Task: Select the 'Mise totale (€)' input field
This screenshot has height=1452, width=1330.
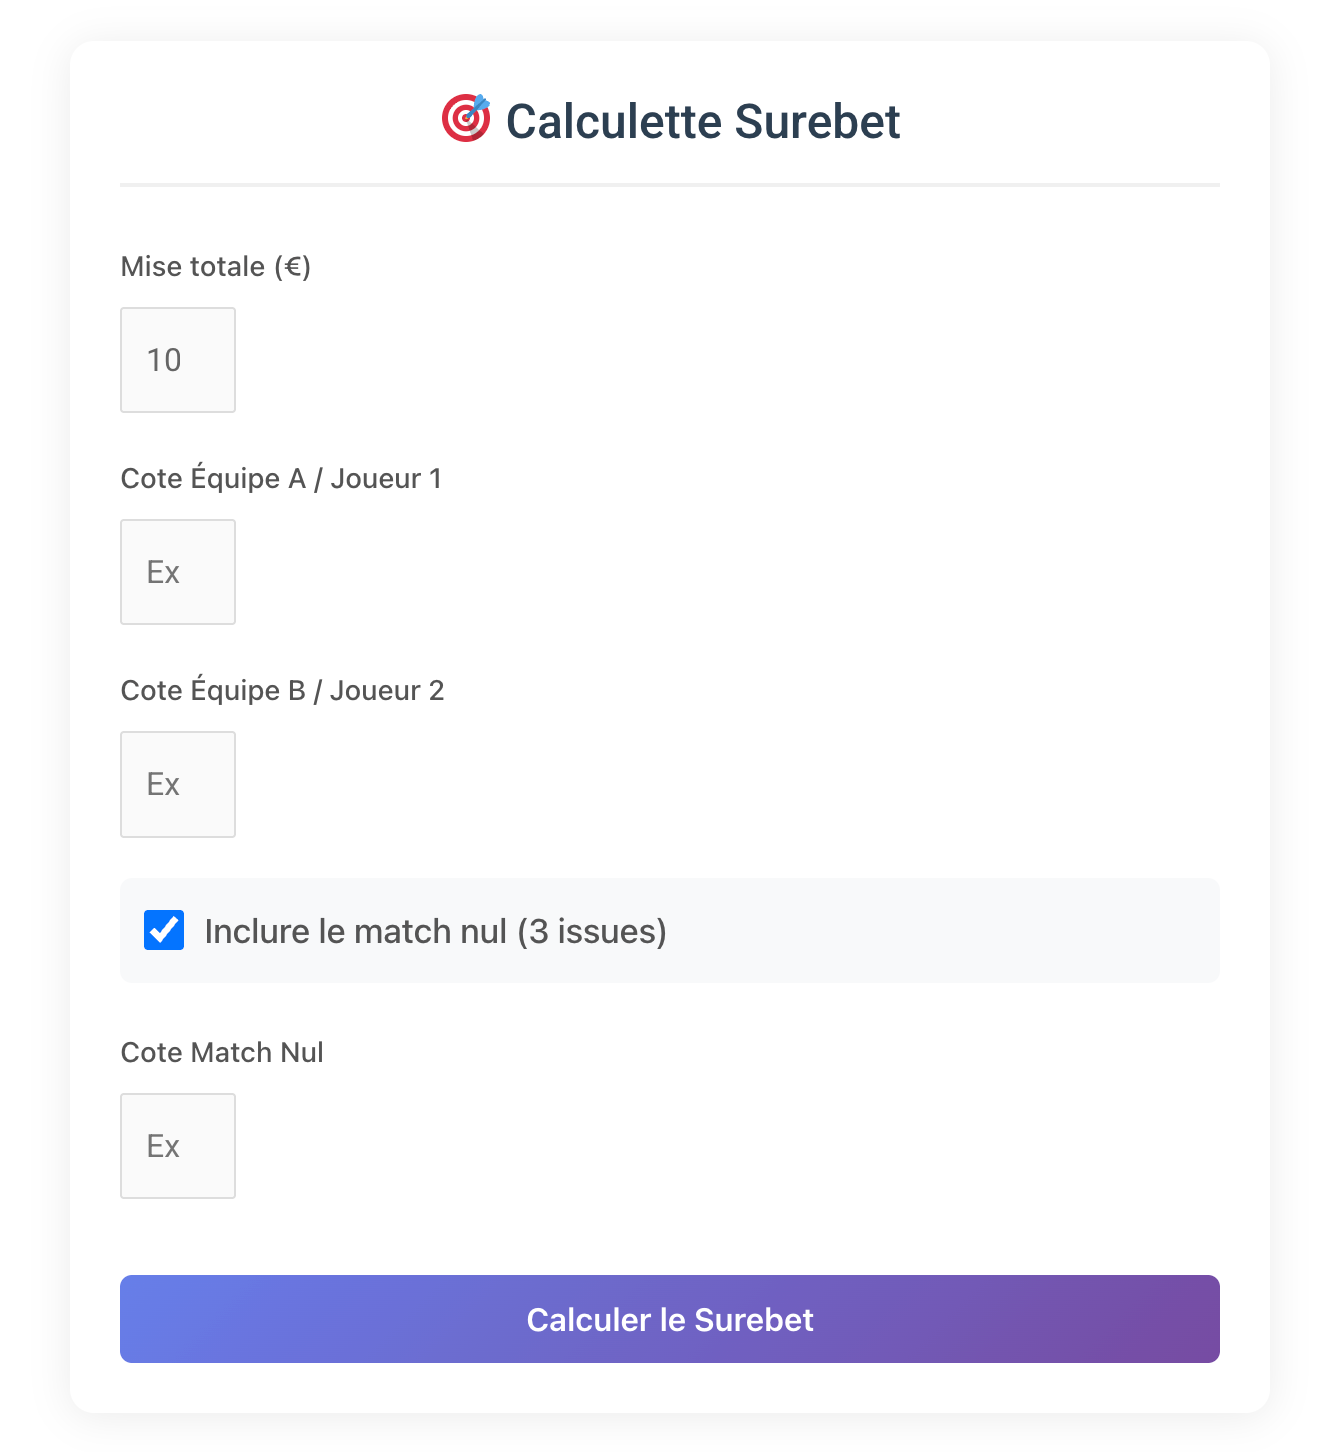Action: pyautogui.click(x=177, y=360)
